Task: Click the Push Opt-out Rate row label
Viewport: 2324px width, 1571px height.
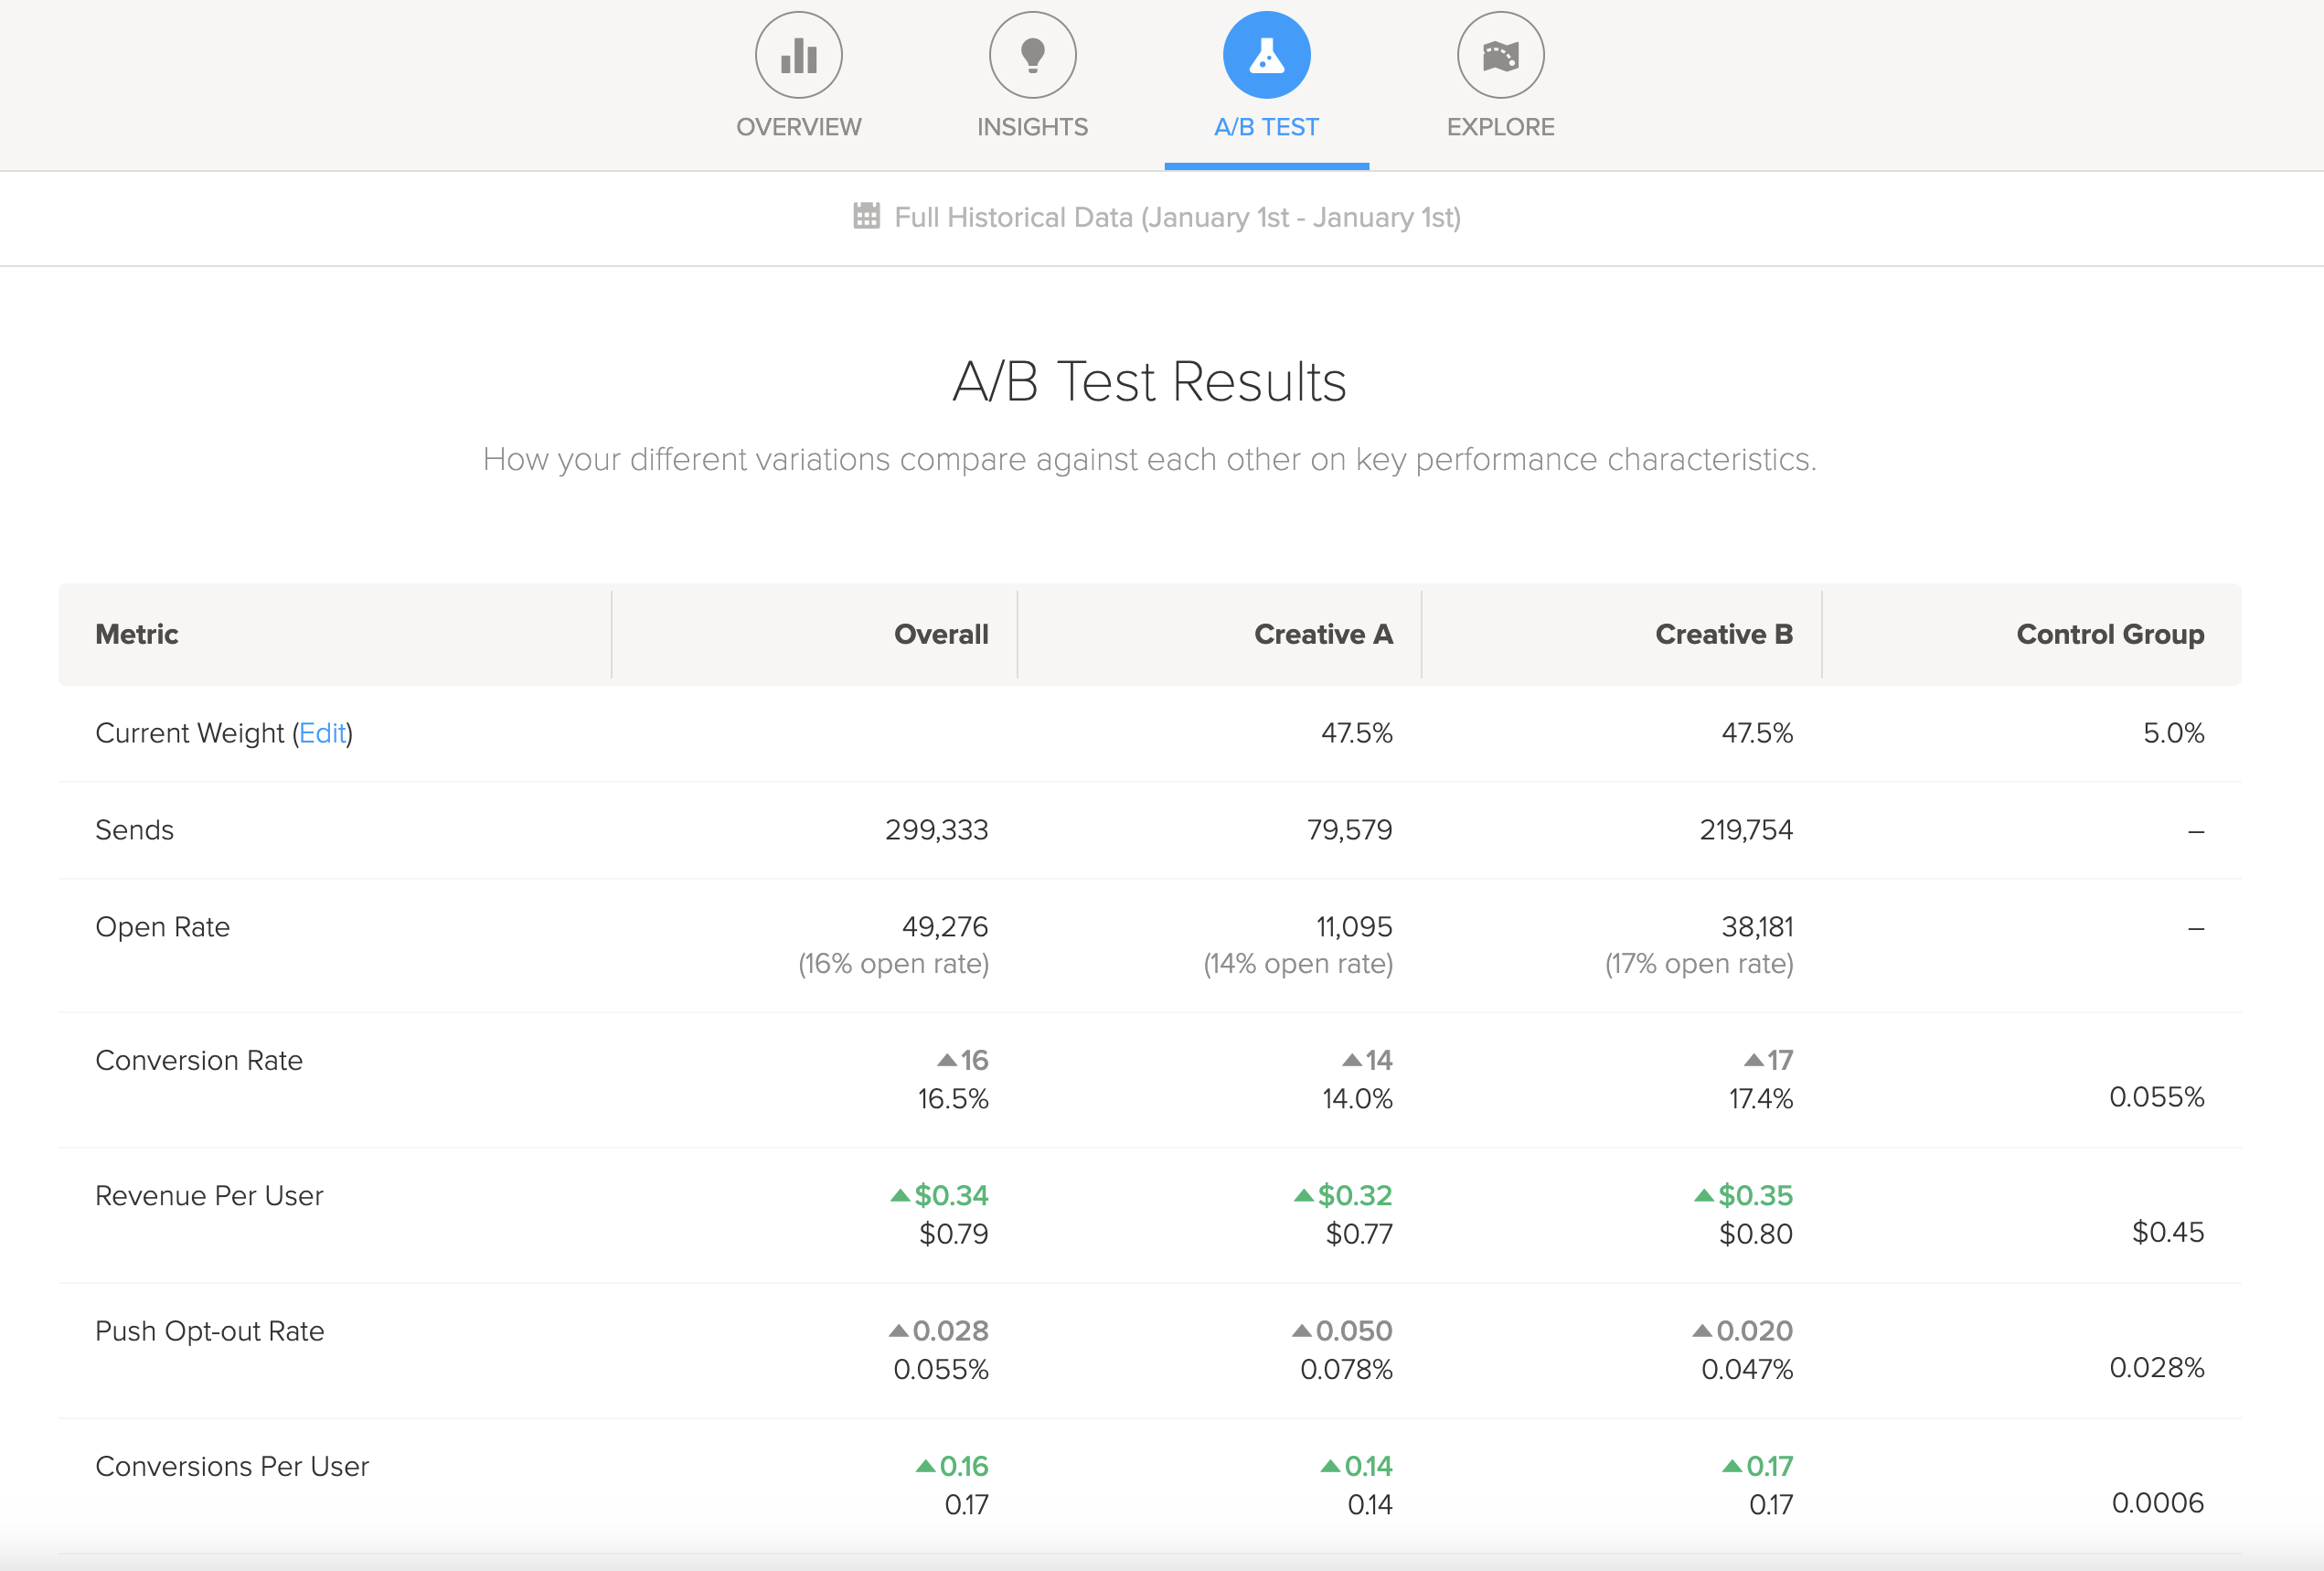Action: click(209, 1331)
